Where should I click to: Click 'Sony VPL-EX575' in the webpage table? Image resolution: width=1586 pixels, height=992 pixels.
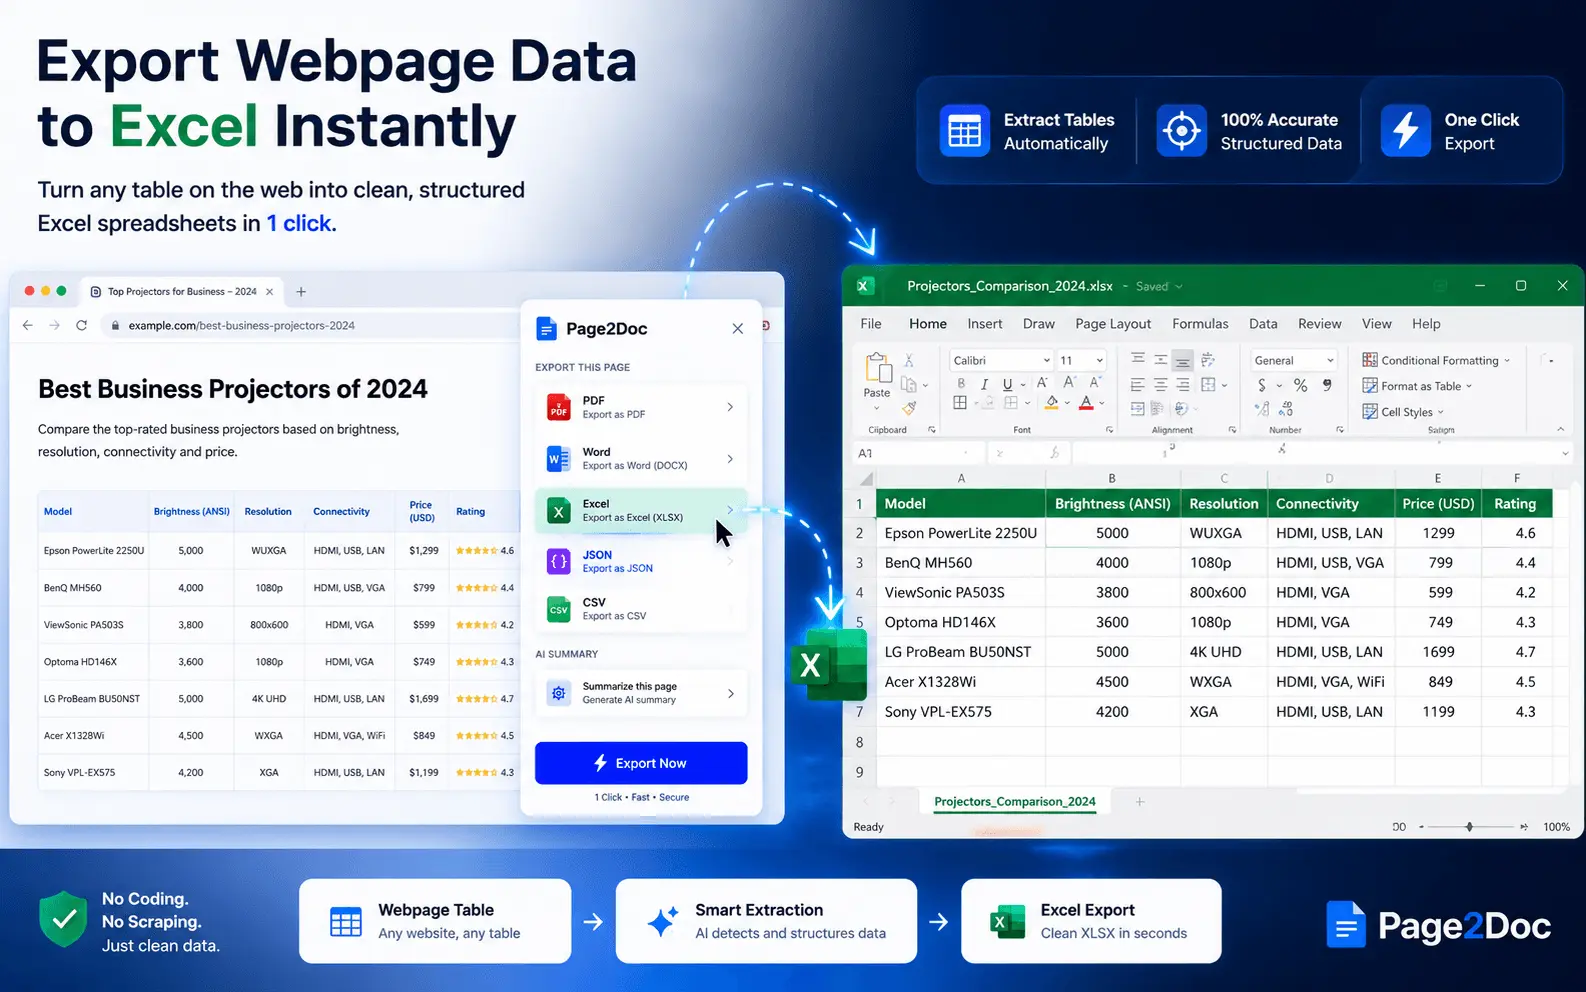click(x=80, y=773)
